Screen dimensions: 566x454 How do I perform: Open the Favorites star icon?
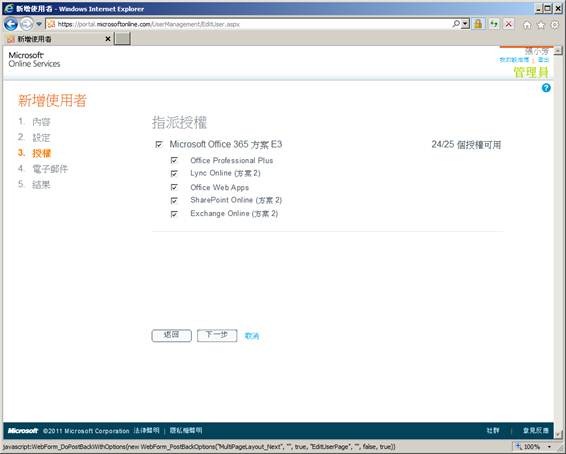coord(541,25)
